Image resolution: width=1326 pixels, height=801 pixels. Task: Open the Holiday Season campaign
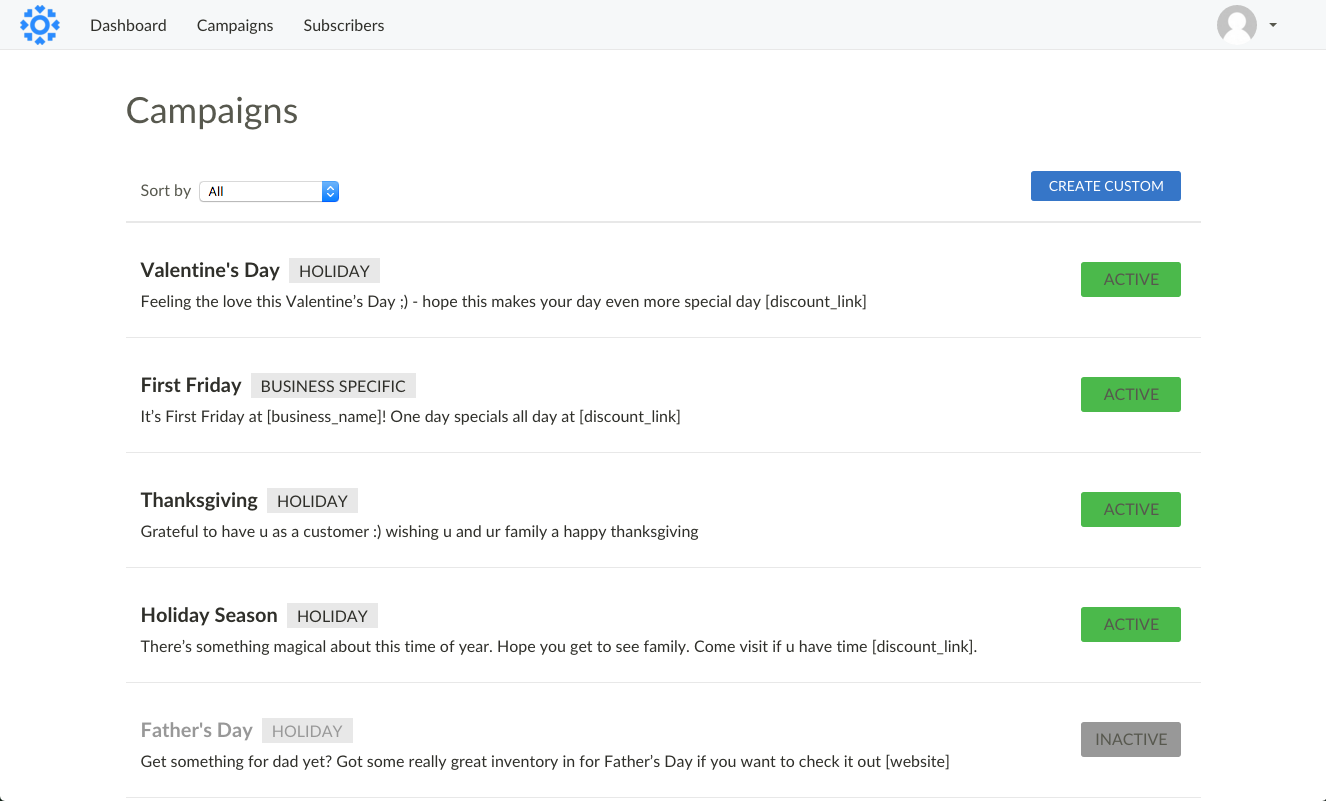[209, 615]
